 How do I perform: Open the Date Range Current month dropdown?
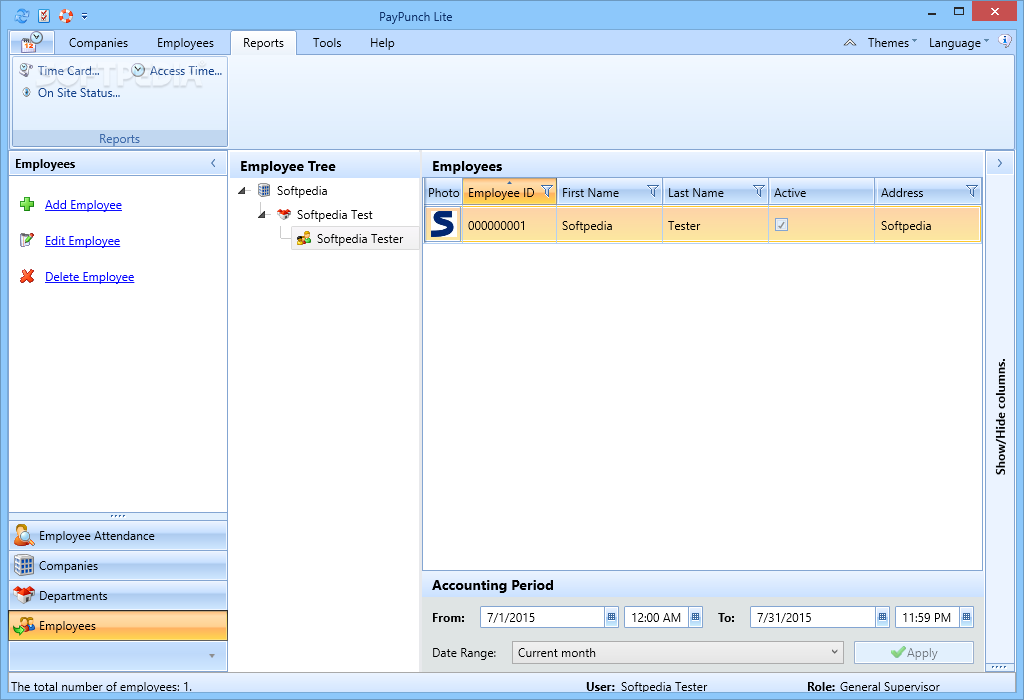[677, 652]
